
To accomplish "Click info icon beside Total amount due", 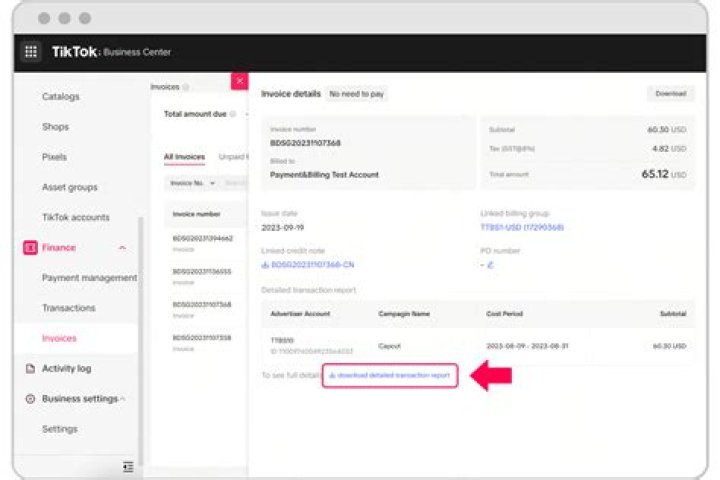I will click(233, 114).
